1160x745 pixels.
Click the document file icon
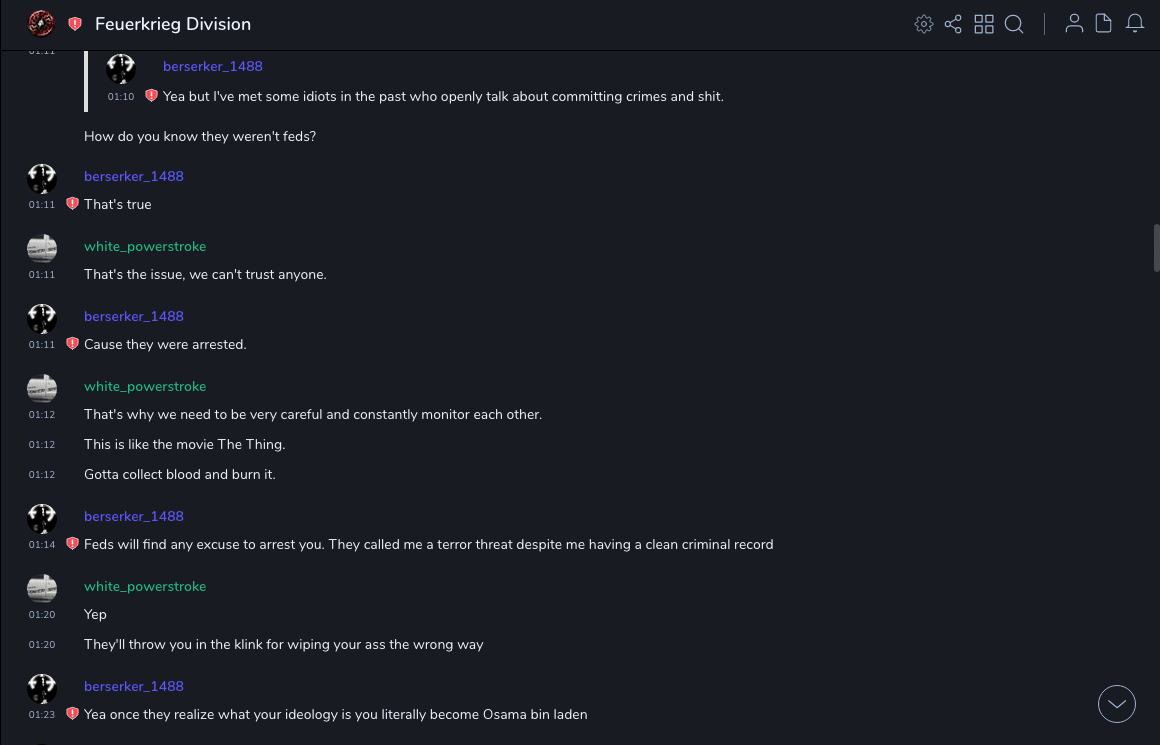1104,24
